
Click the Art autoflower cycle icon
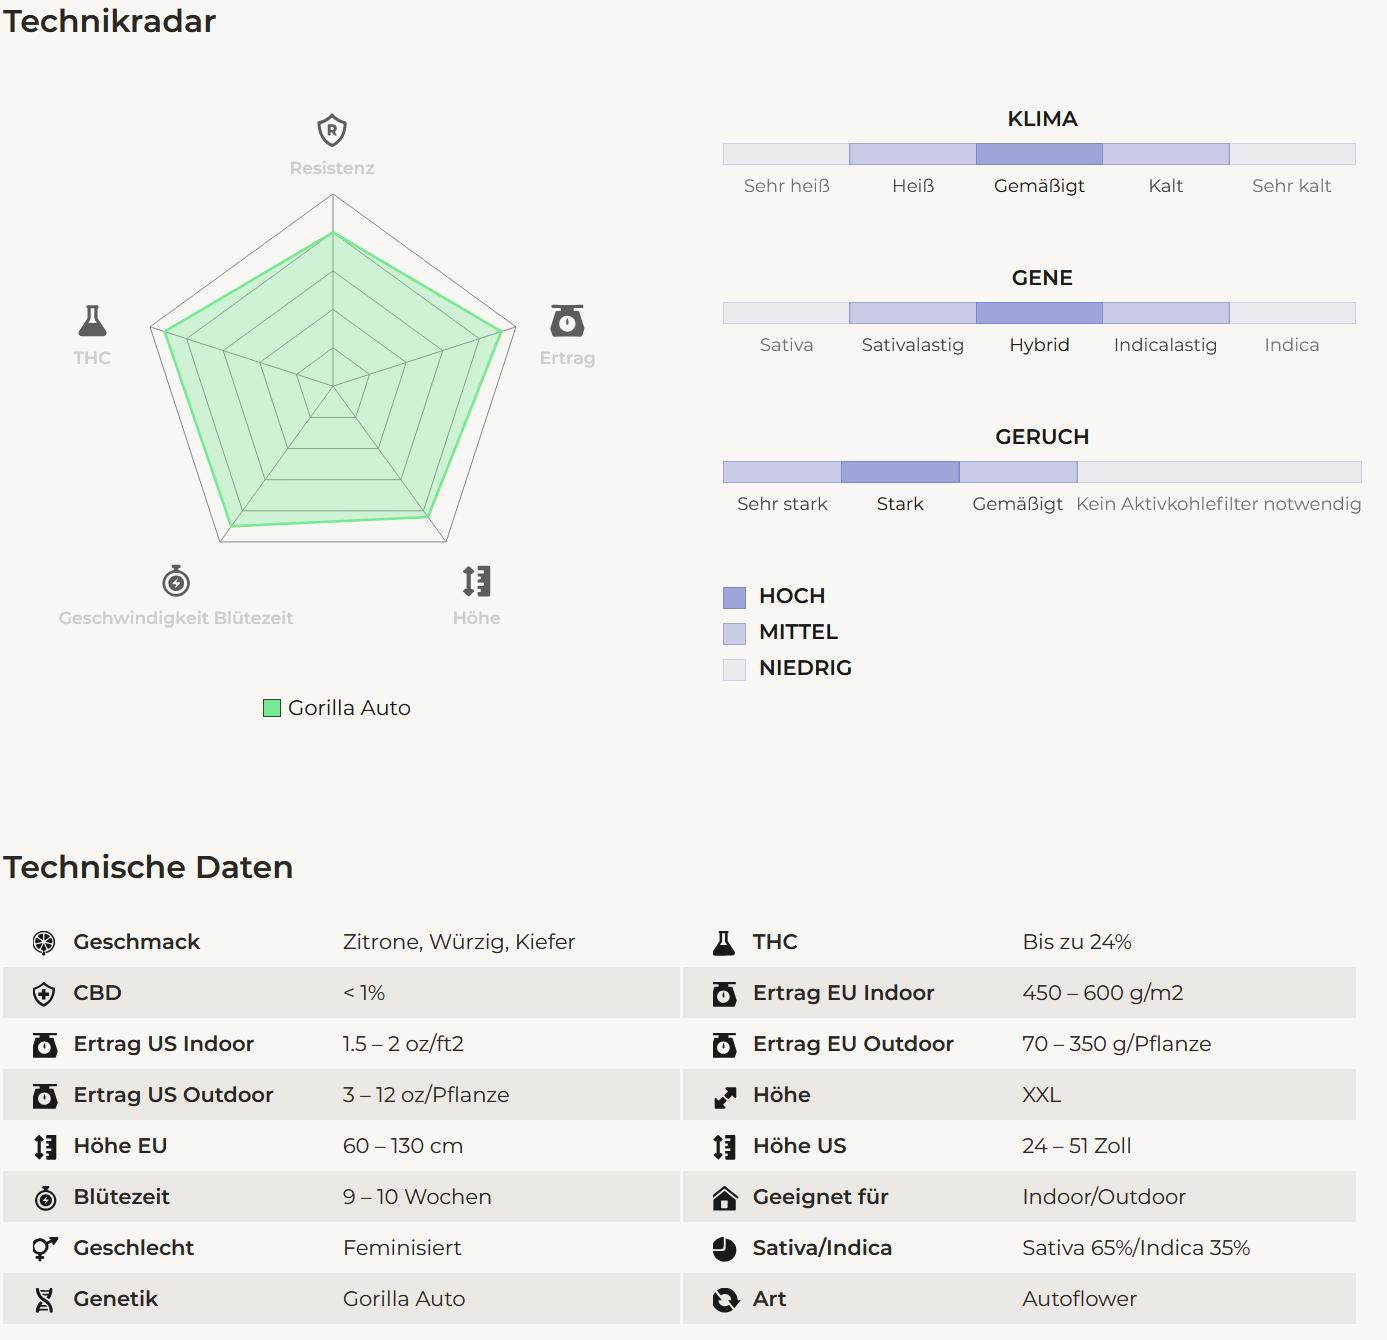(724, 1299)
